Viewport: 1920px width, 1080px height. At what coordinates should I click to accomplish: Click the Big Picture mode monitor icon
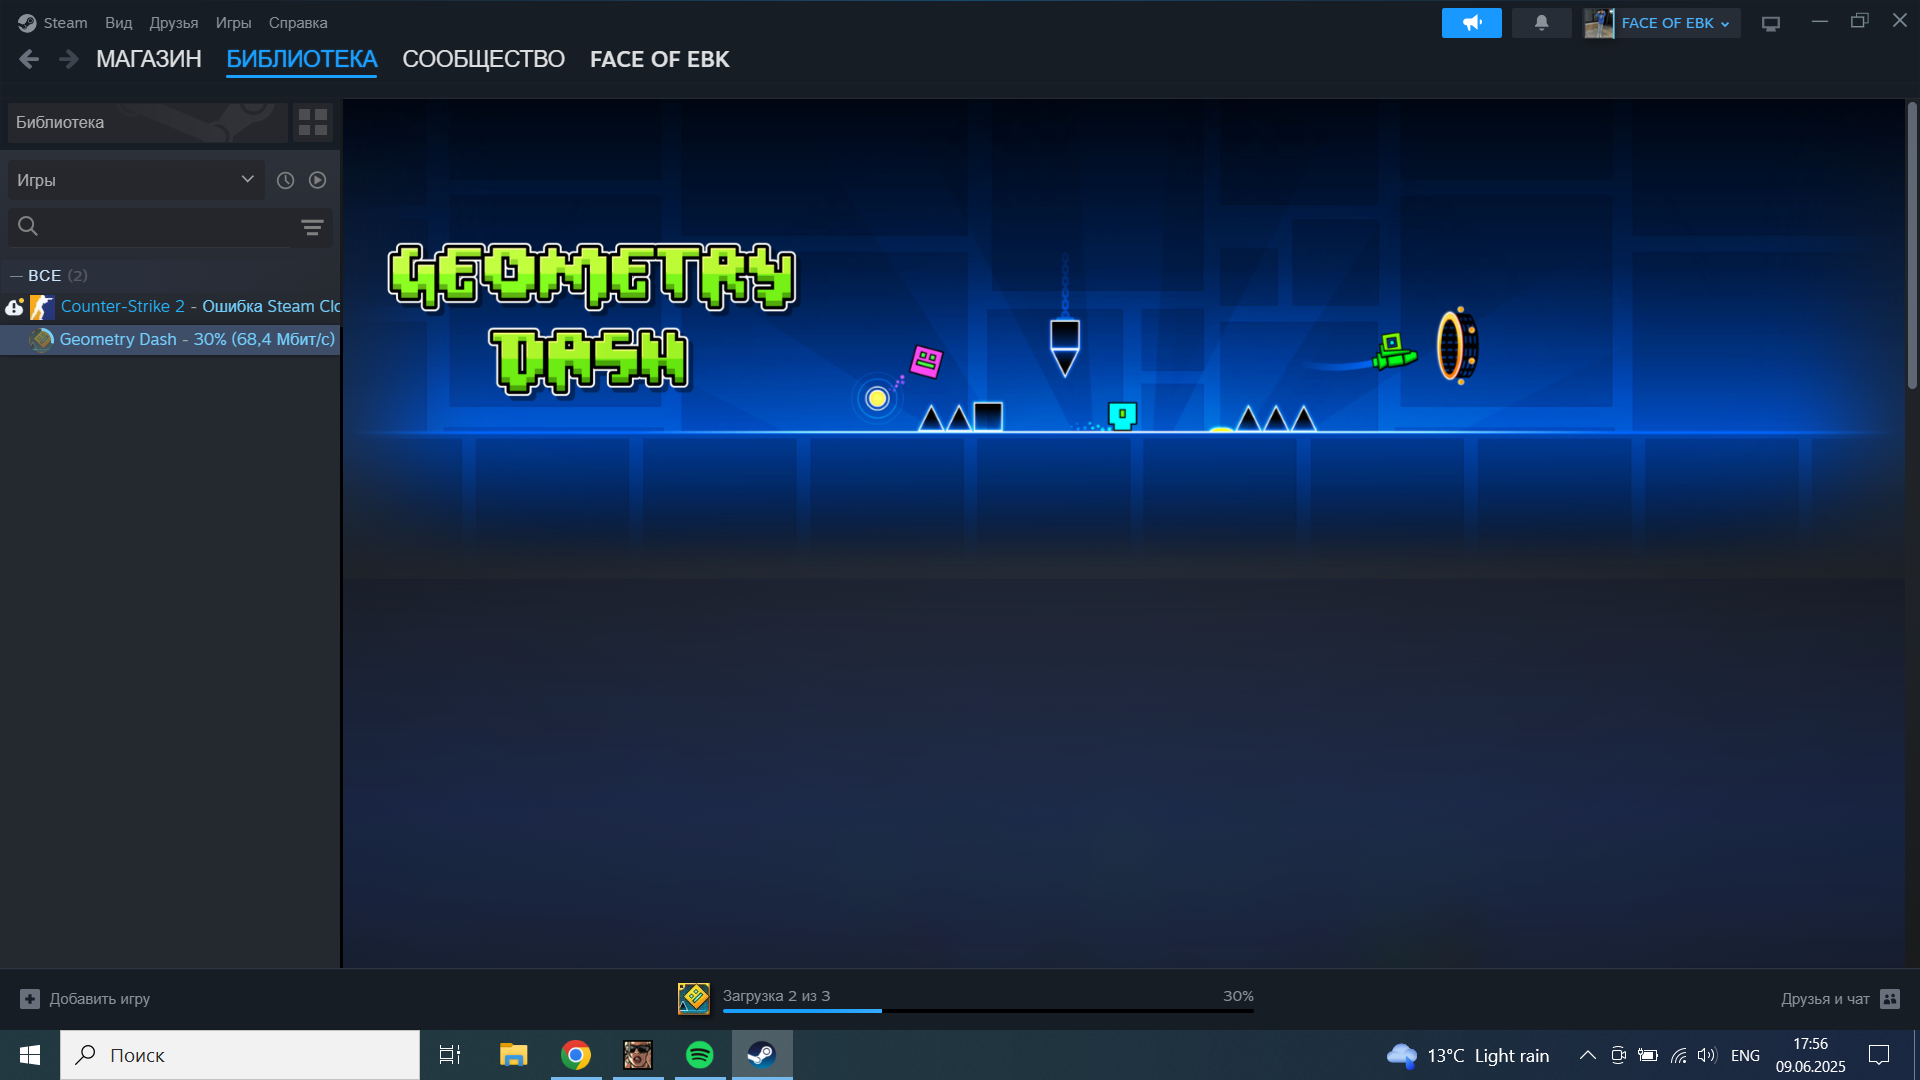pyautogui.click(x=1771, y=23)
